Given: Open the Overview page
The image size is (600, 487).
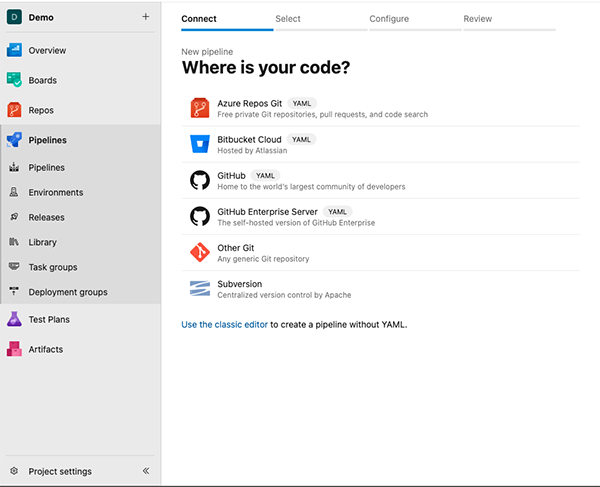Looking at the screenshot, I should coord(47,50).
